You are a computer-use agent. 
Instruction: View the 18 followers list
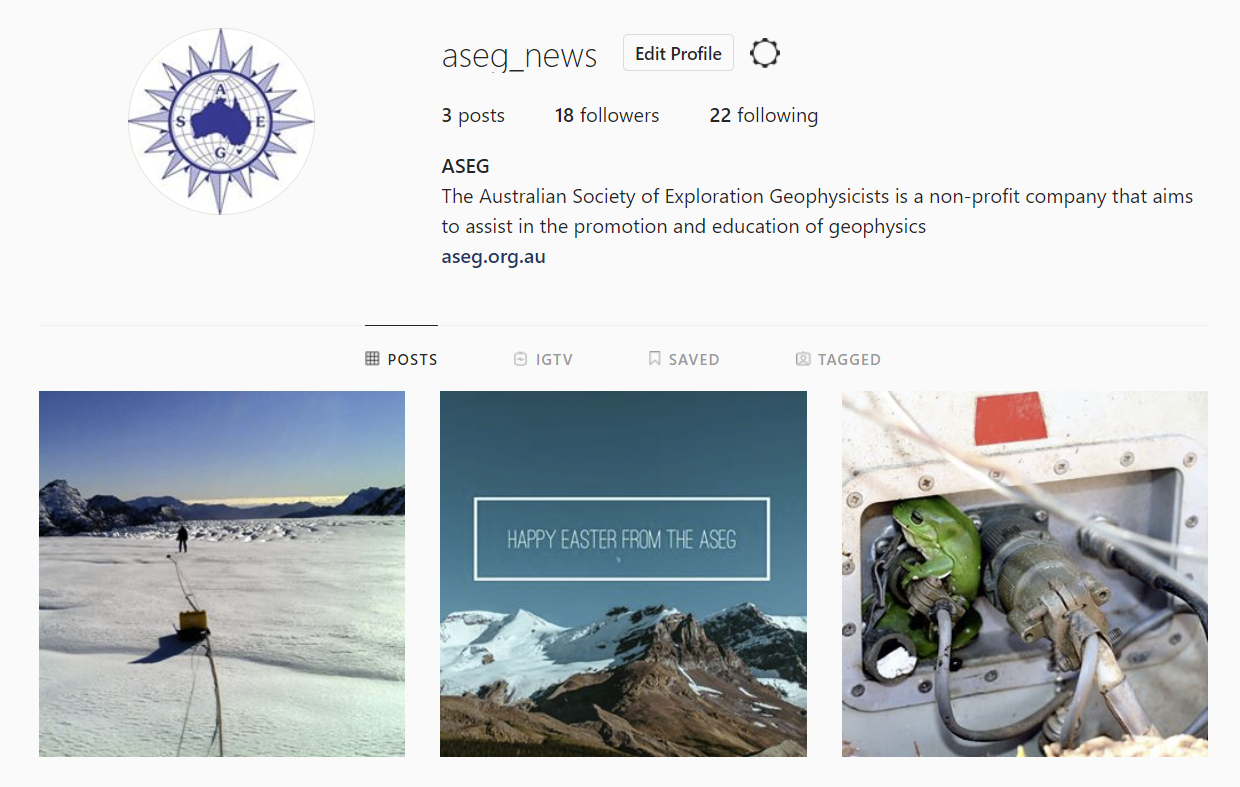pyautogui.click(x=607, y=115)
